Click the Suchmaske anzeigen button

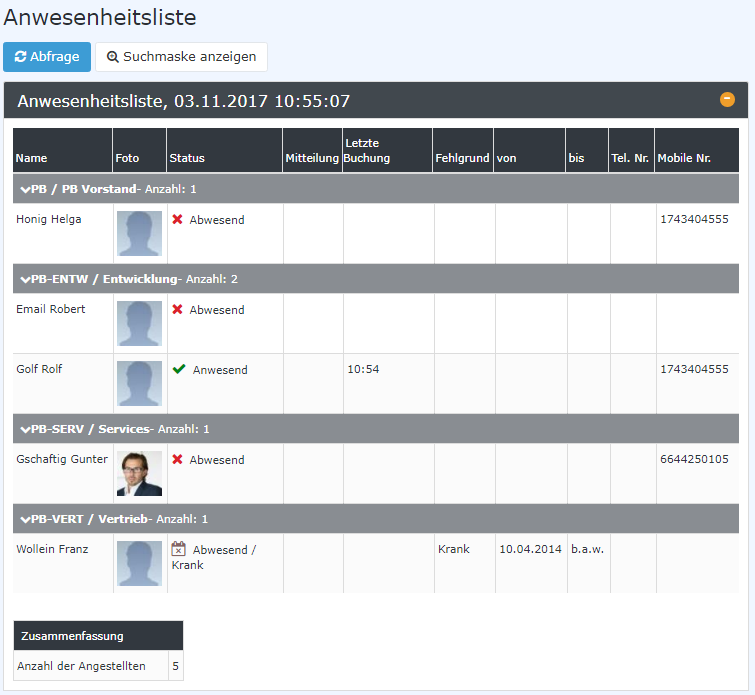pyautogui.click(x=181, y=57)
